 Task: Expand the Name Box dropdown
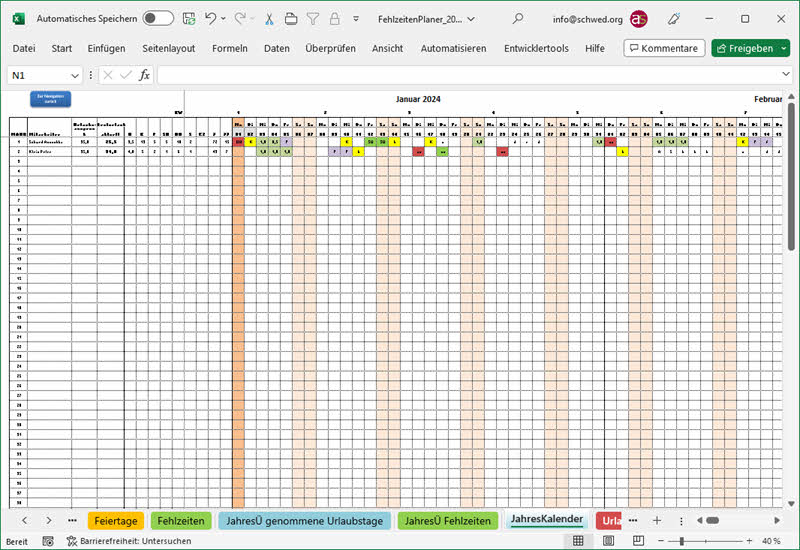pos(75,75)
